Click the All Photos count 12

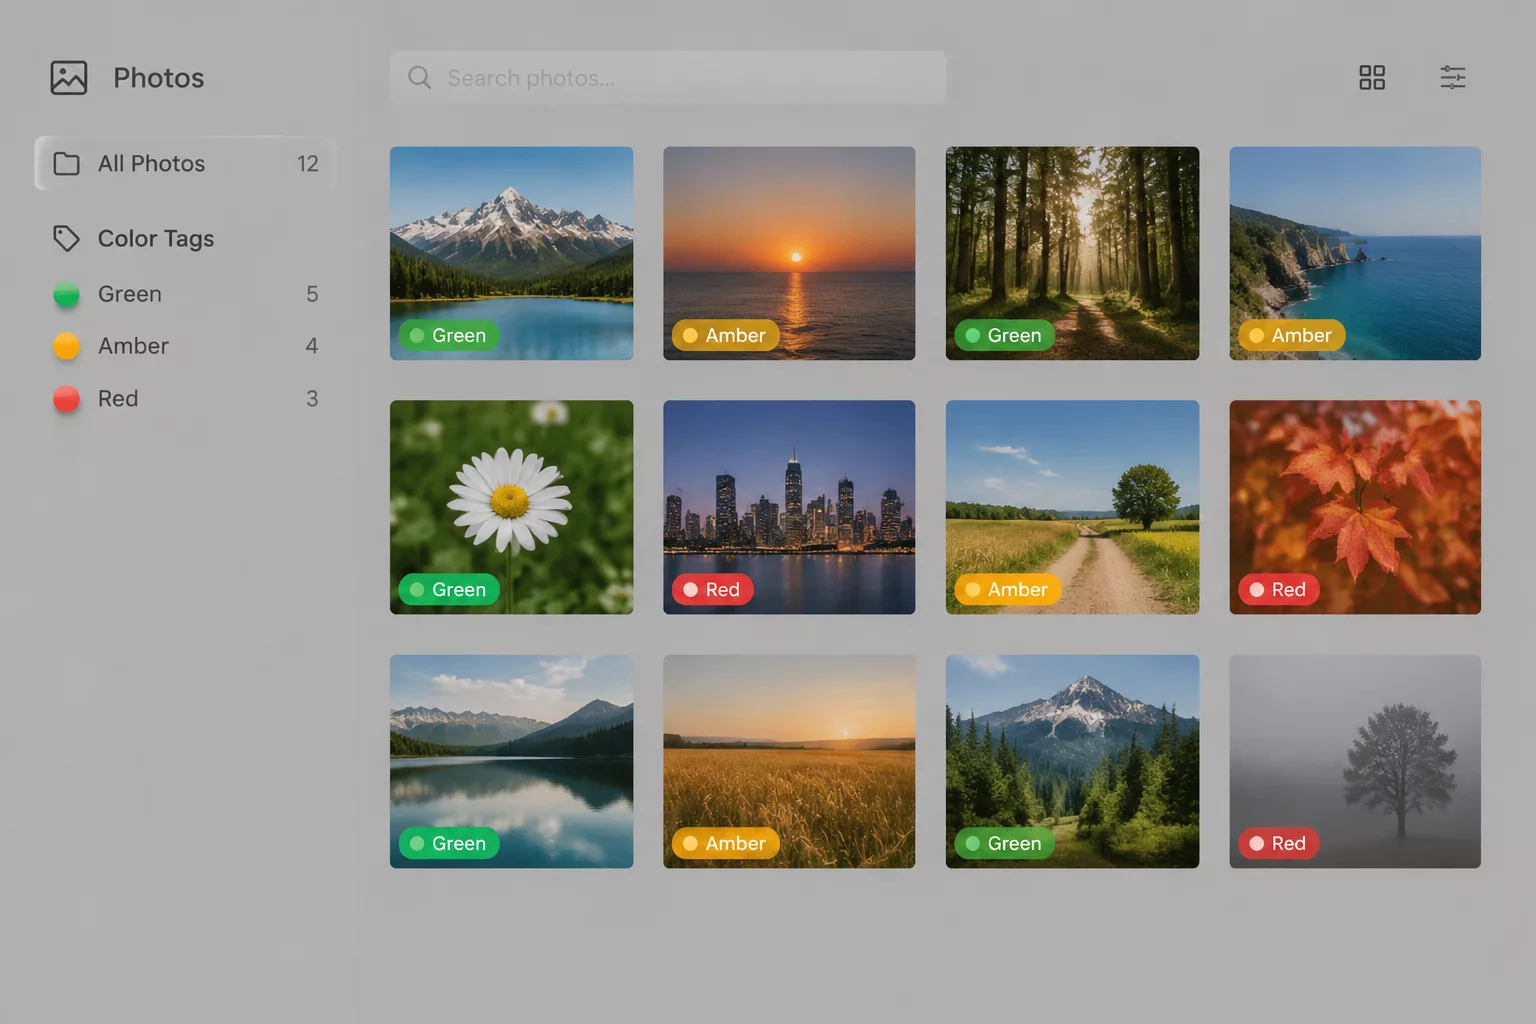pos(308,164)
